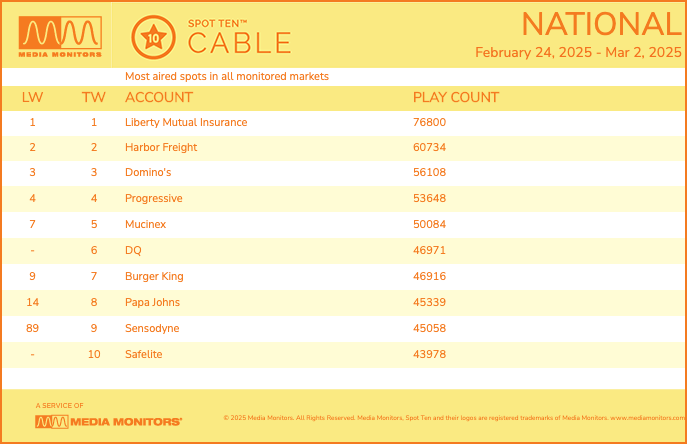Select the Progressive account row
Image resolution: width=687 pixels, height=444 pixels.
[x=344, y=199]
